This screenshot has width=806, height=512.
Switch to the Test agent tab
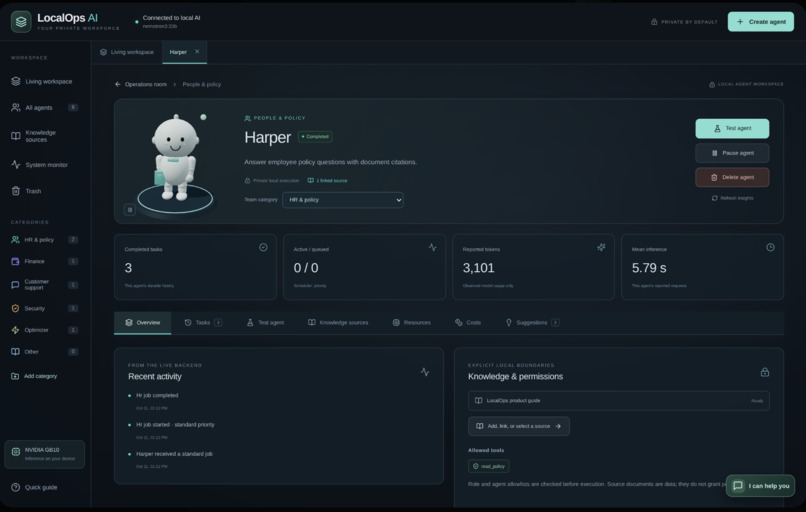point(265,322)
